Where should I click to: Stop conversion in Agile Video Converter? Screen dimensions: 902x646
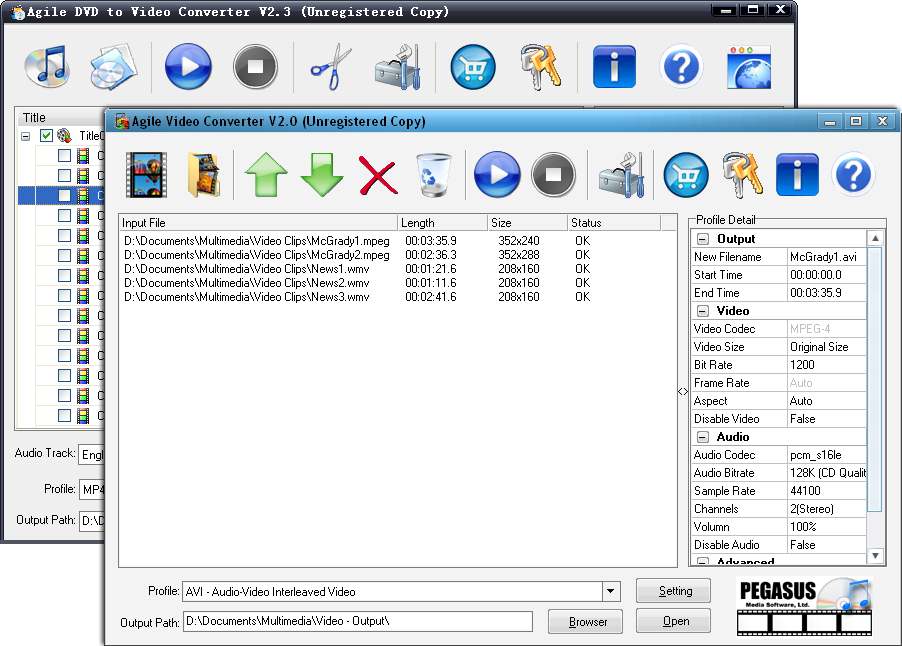[553, 174]
